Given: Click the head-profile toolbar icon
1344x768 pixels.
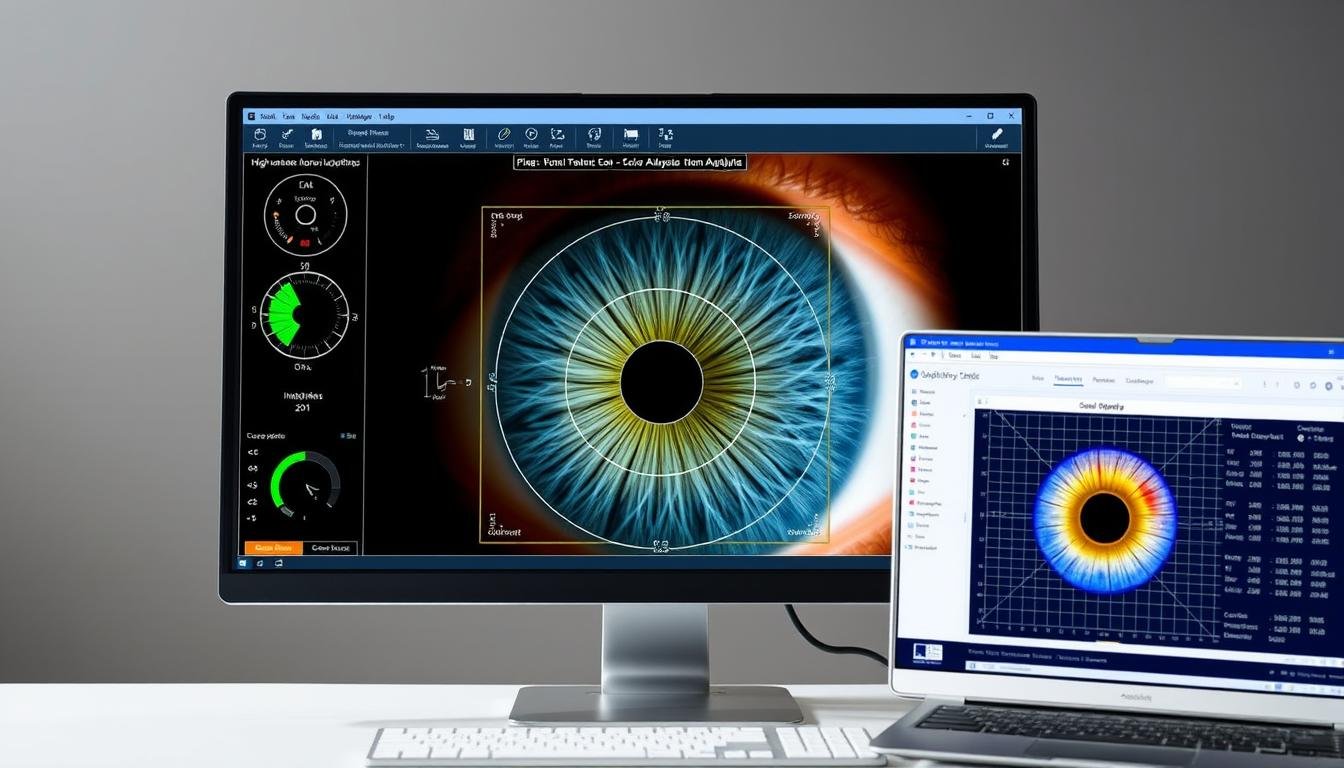Looking at the screenshot, I should (594, 133).
